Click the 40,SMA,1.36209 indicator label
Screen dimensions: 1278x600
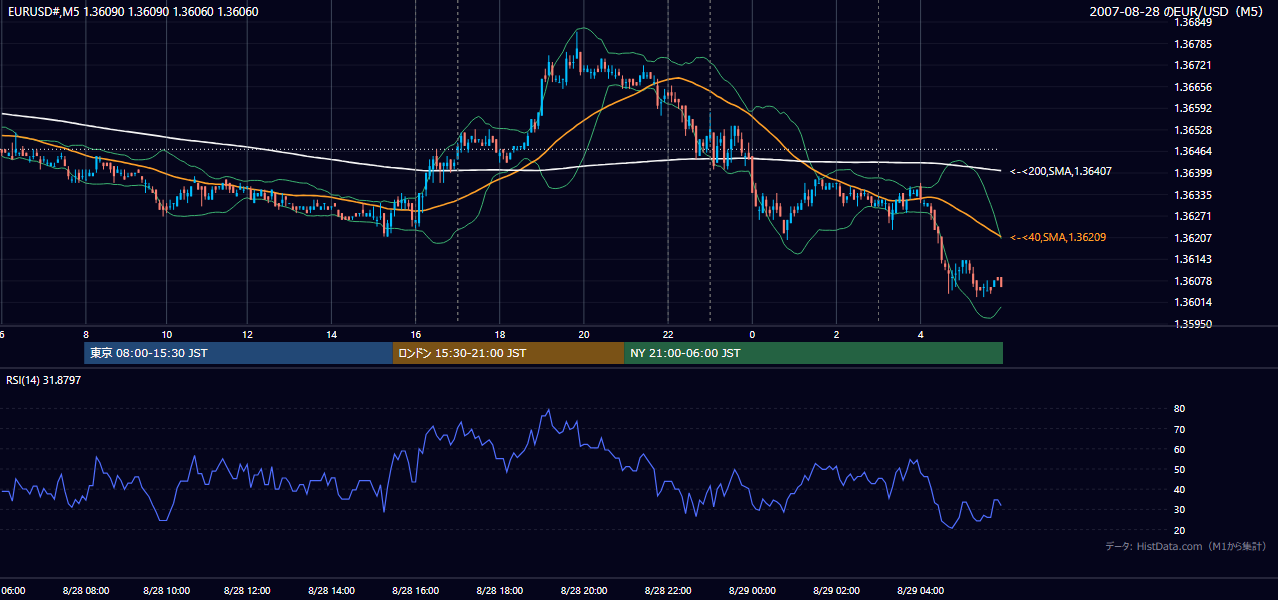pyautogui.click(x=1057, y=237)
